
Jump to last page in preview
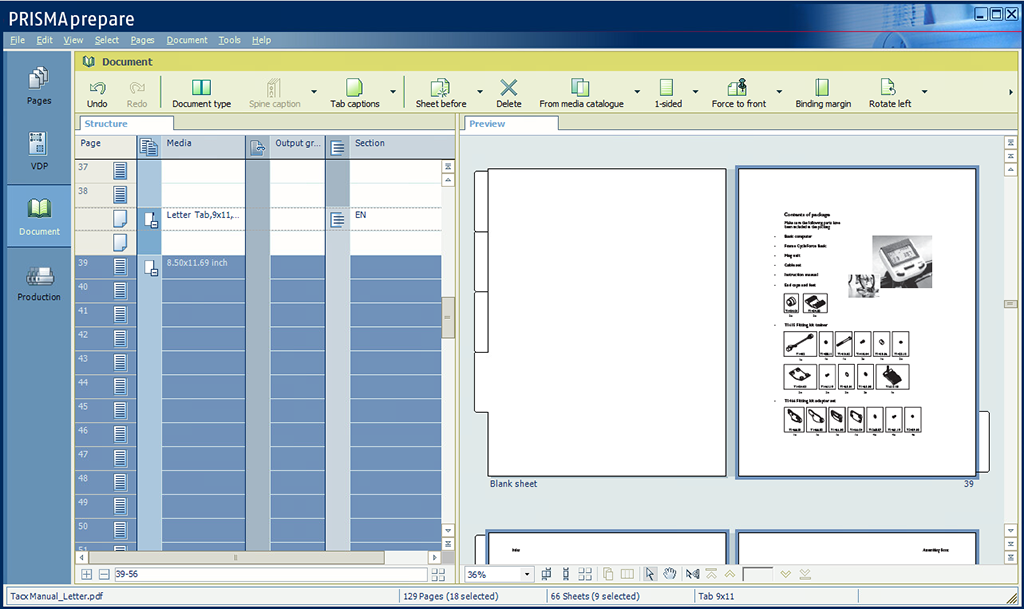(805, 574)
